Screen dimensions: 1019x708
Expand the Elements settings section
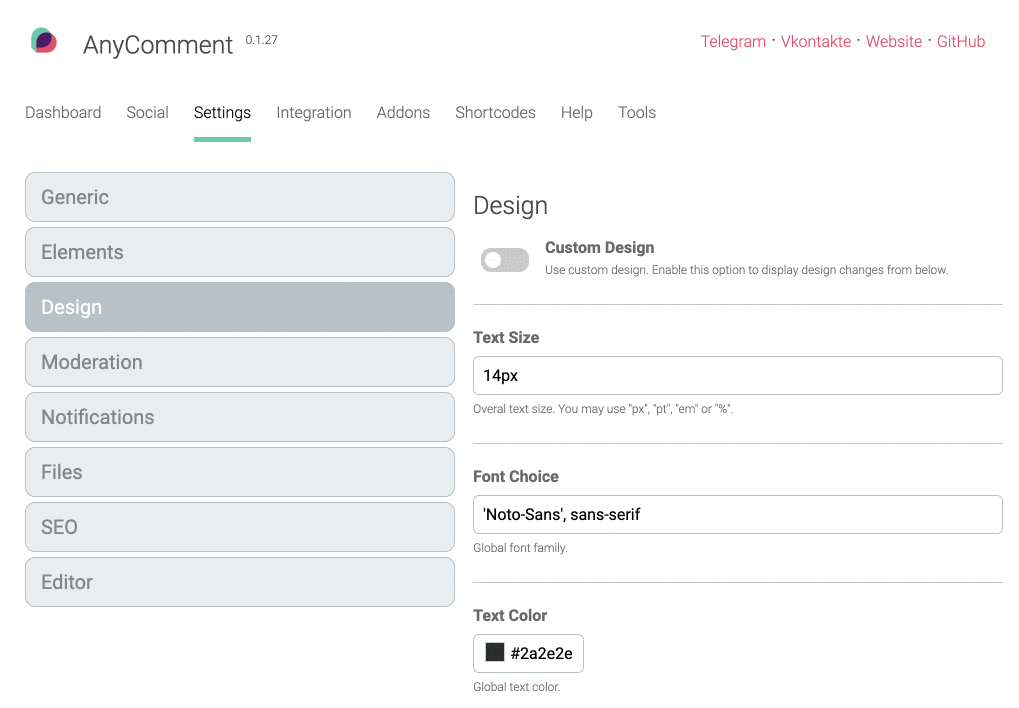[x=239, y=252]
